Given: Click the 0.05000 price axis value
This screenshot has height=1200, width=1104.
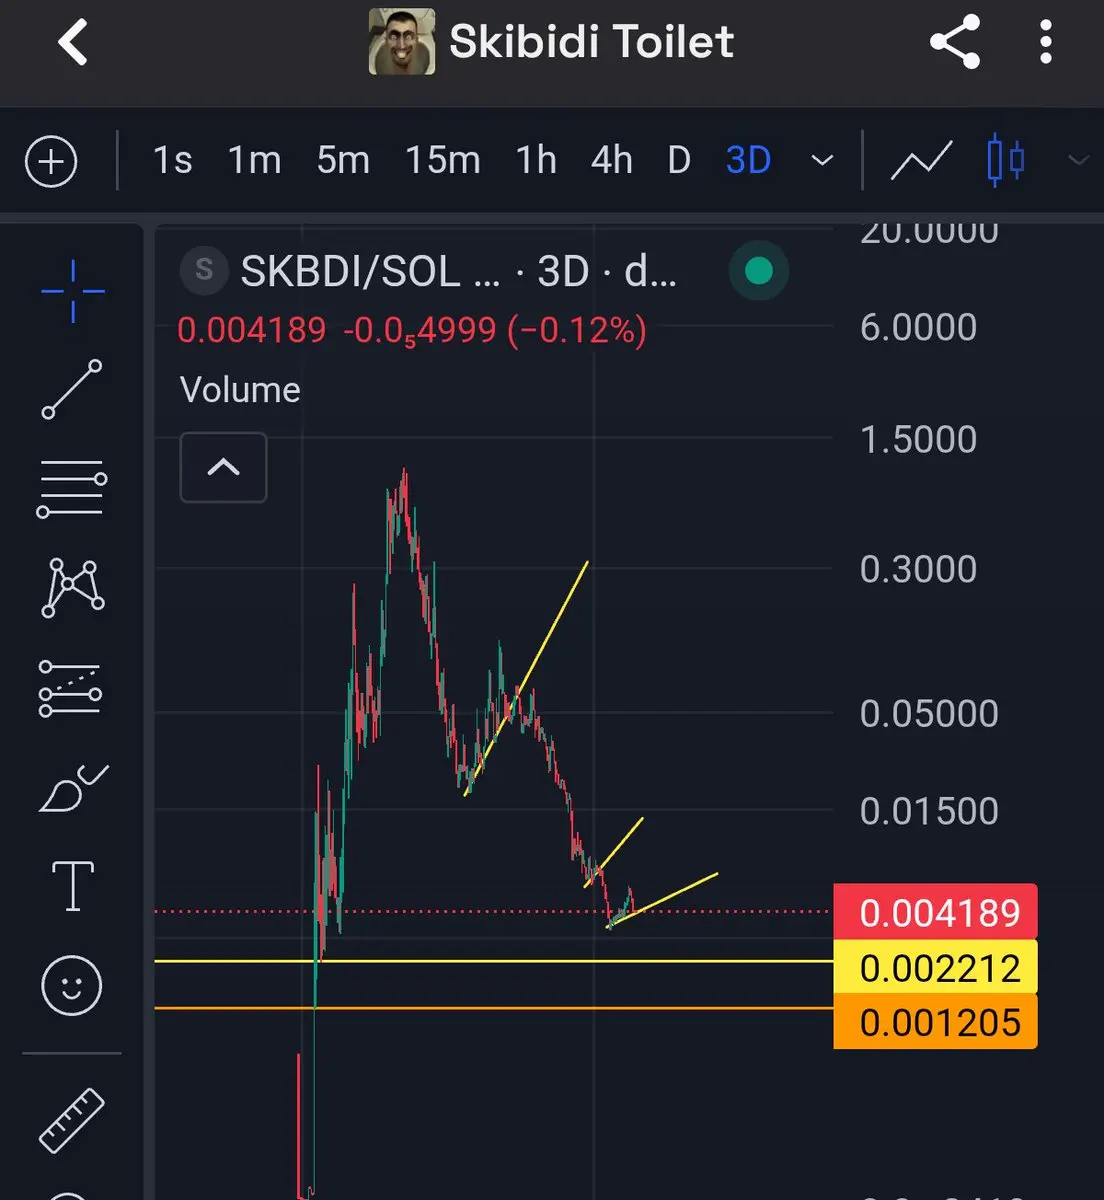Looking at the screenshot, I should pyautogui.click(x=929, y=714).
